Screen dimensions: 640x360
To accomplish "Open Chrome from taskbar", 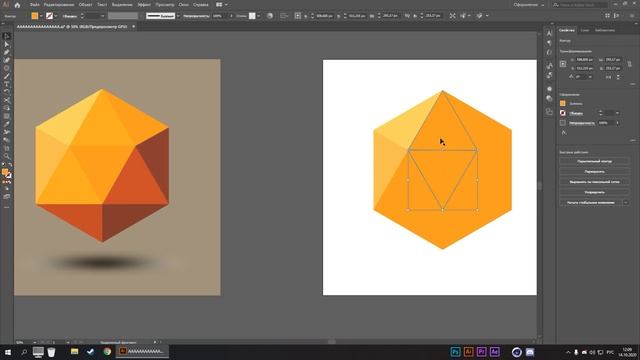I will click(x=107, y=351).
